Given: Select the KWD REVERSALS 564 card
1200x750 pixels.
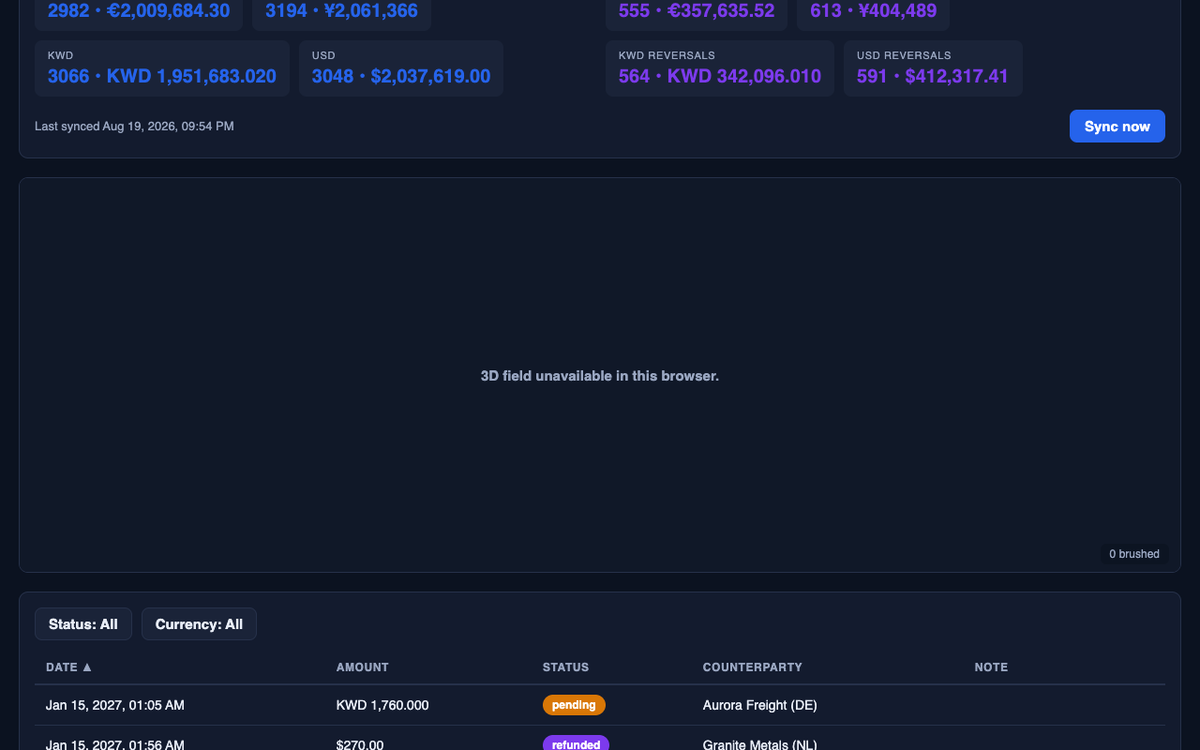Looking at the screenshot, I should click(x=720, y=68).
